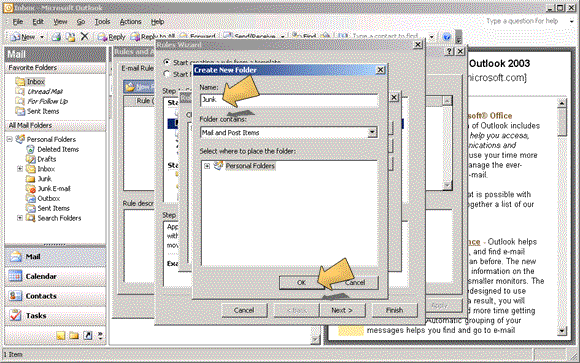Click the reading pane vertical scrollbar

point(562,216)
